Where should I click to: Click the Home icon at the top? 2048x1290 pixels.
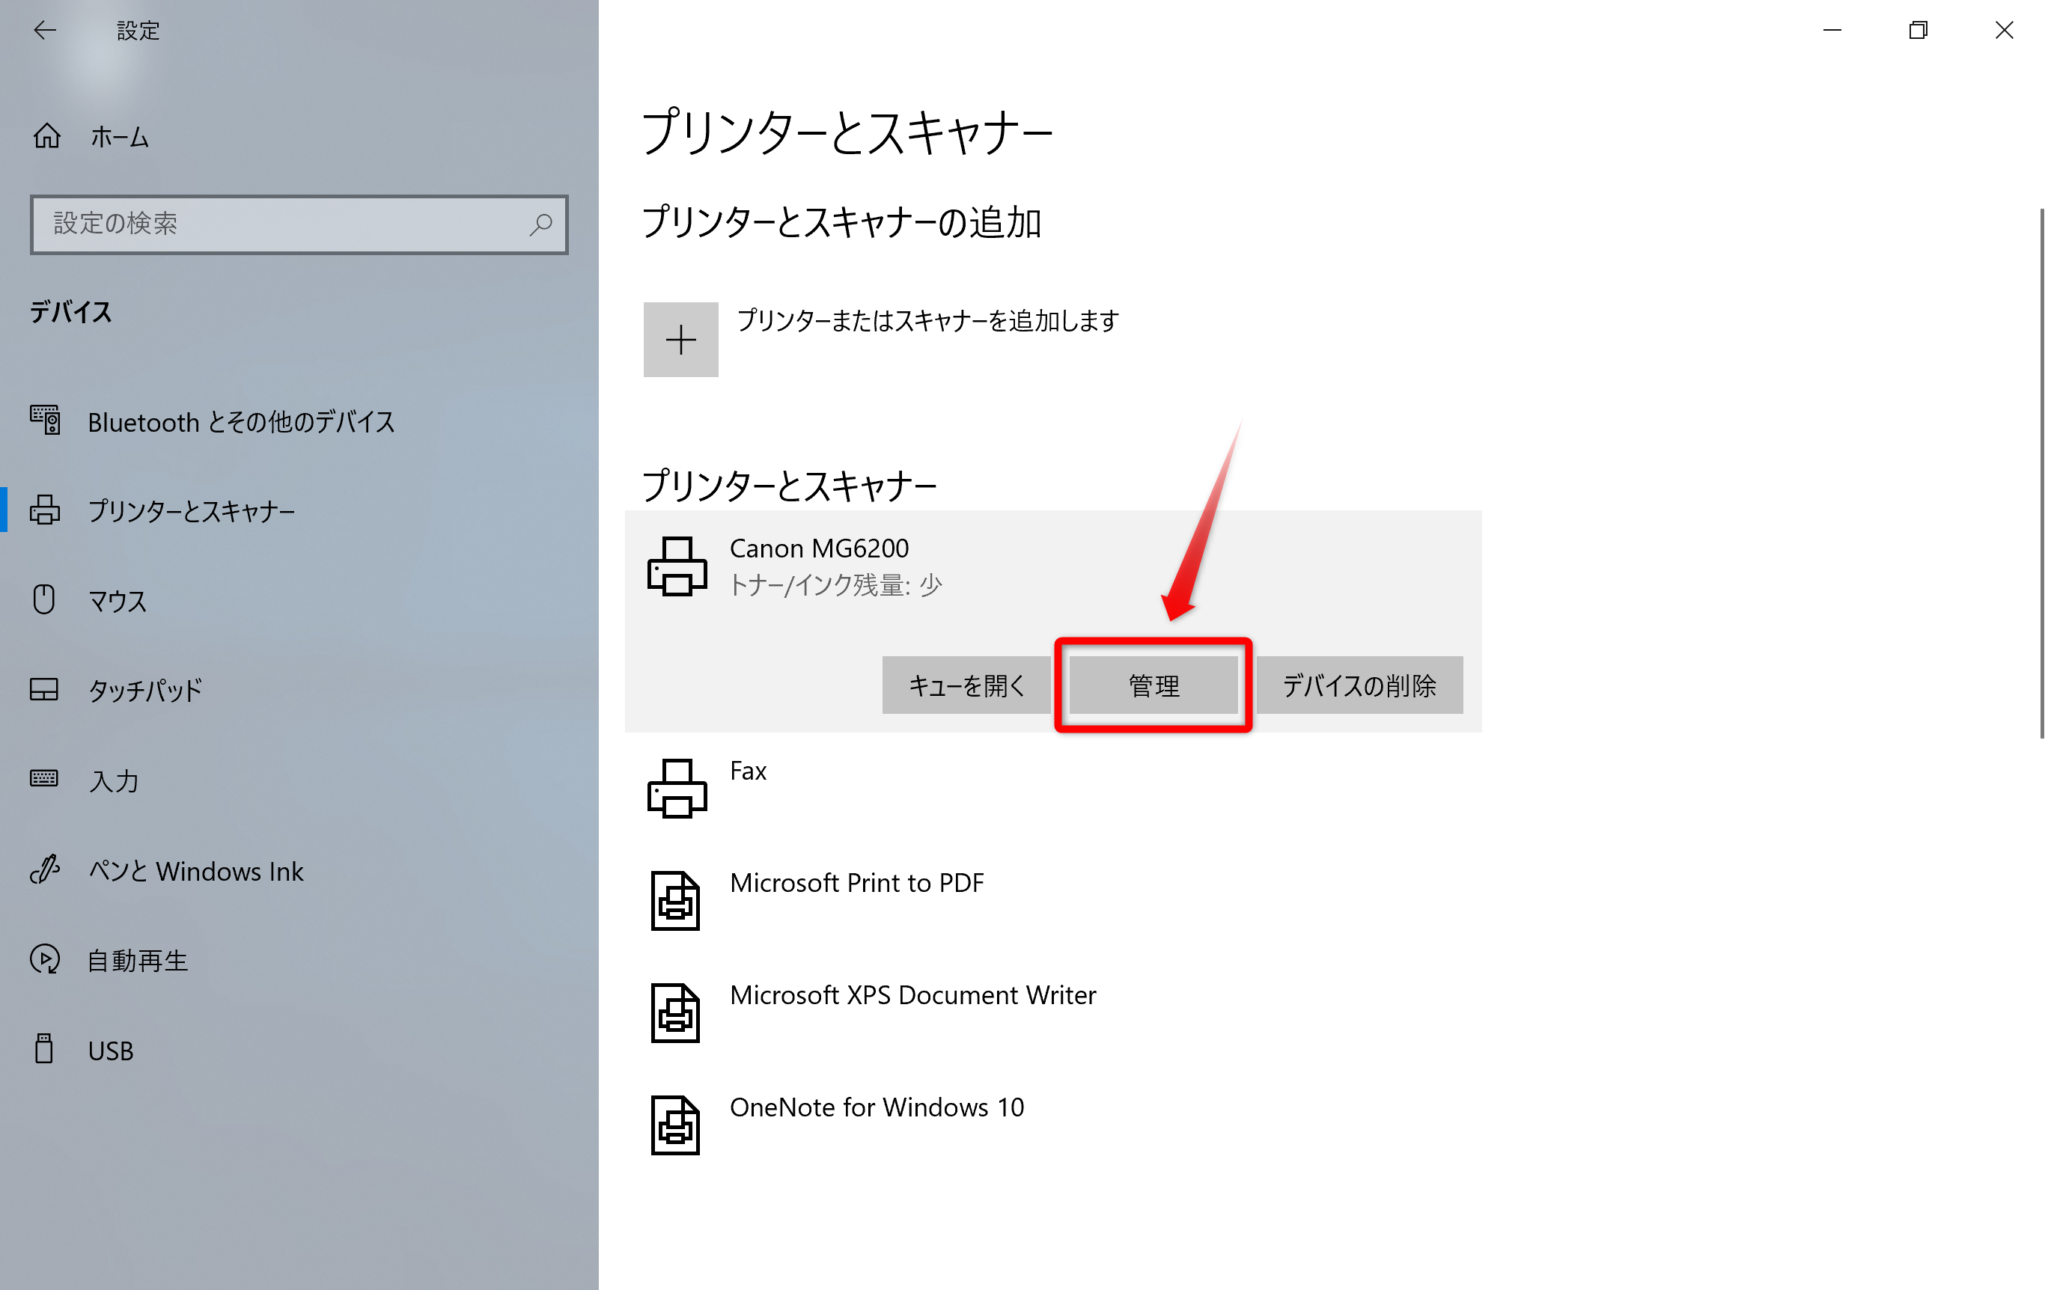(x=46, y=137)
